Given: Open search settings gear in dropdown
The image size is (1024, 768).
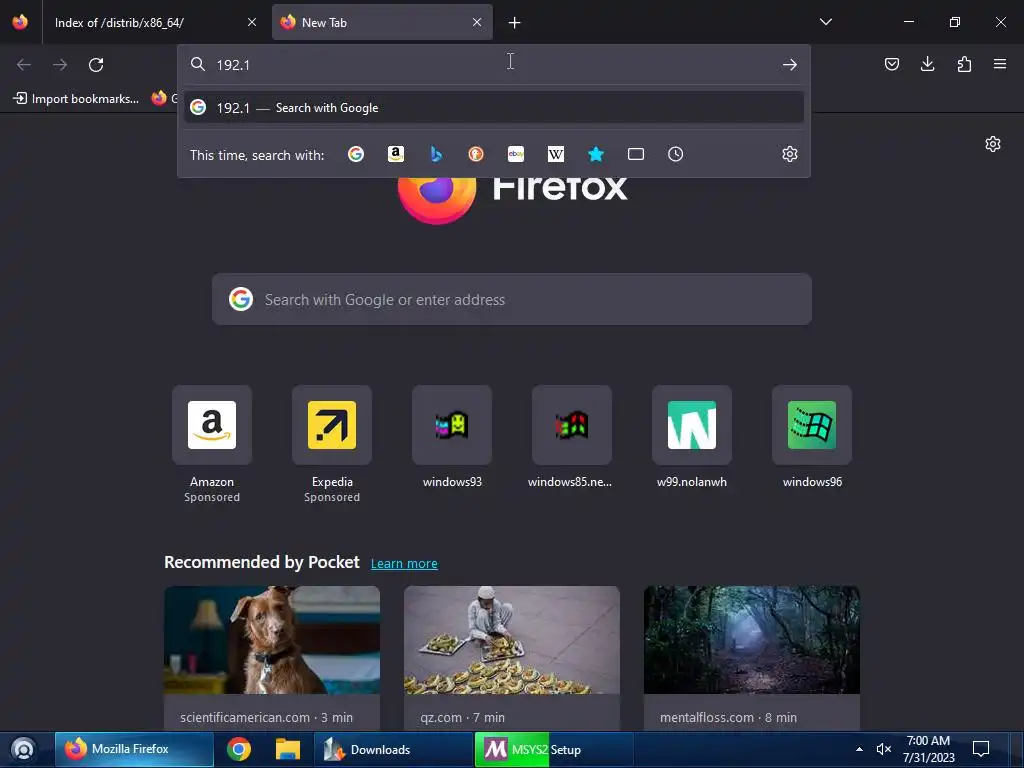Looking at the screenshot, I should click(790, 154).
